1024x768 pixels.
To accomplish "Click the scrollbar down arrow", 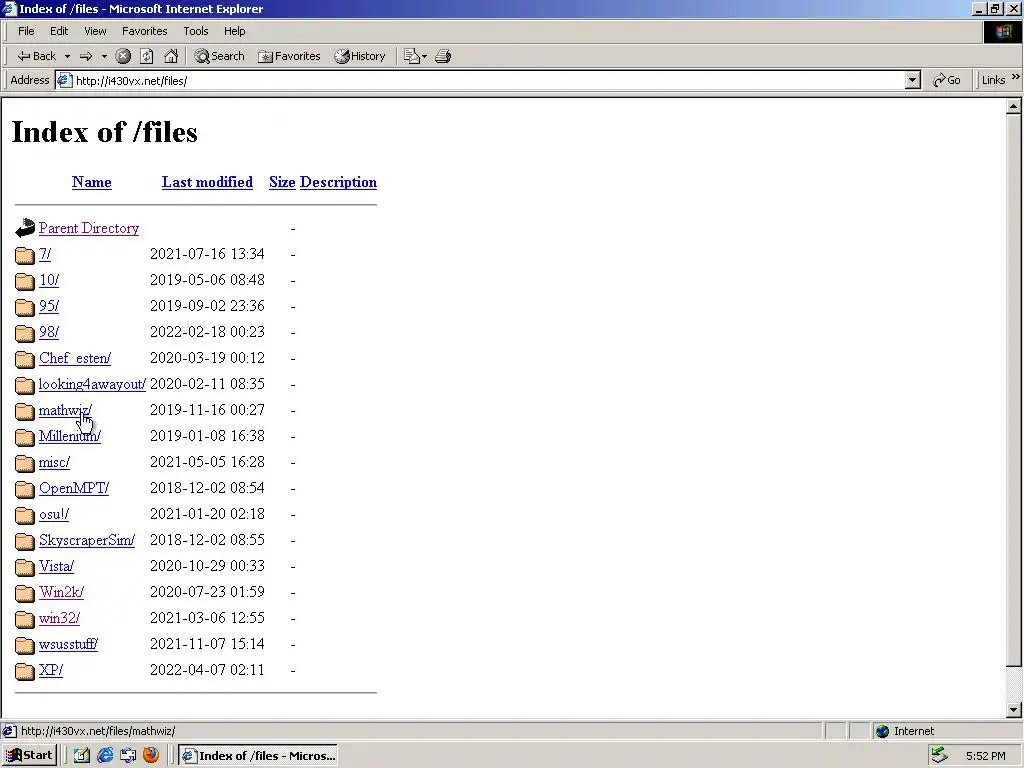I will point(1014,710).
